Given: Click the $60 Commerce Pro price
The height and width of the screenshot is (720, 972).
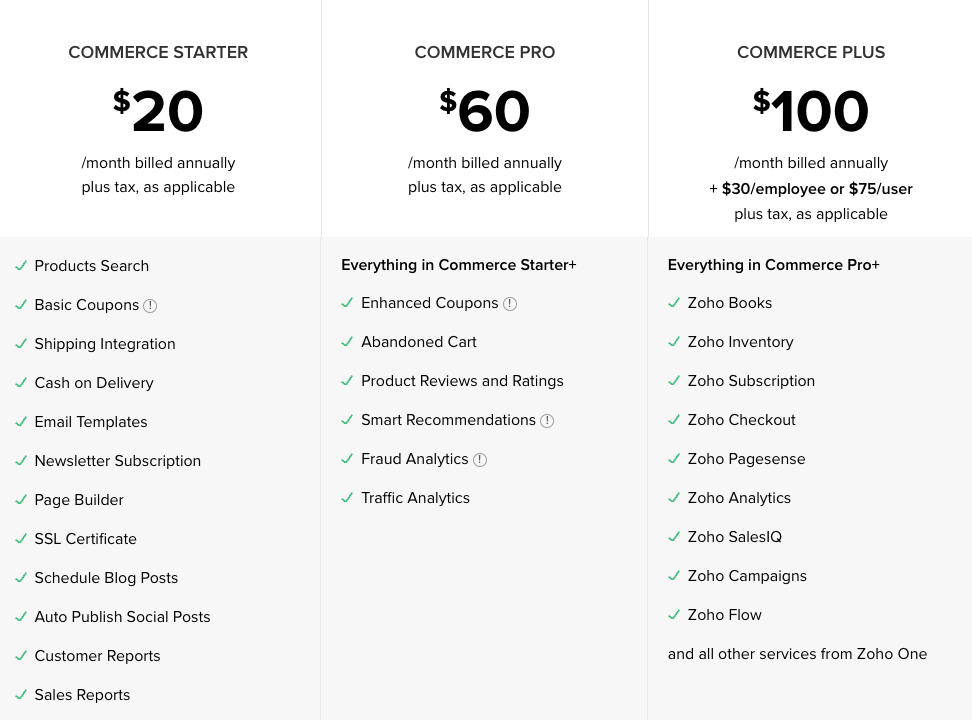Looking at the screenshot, I should coord(485,110).
